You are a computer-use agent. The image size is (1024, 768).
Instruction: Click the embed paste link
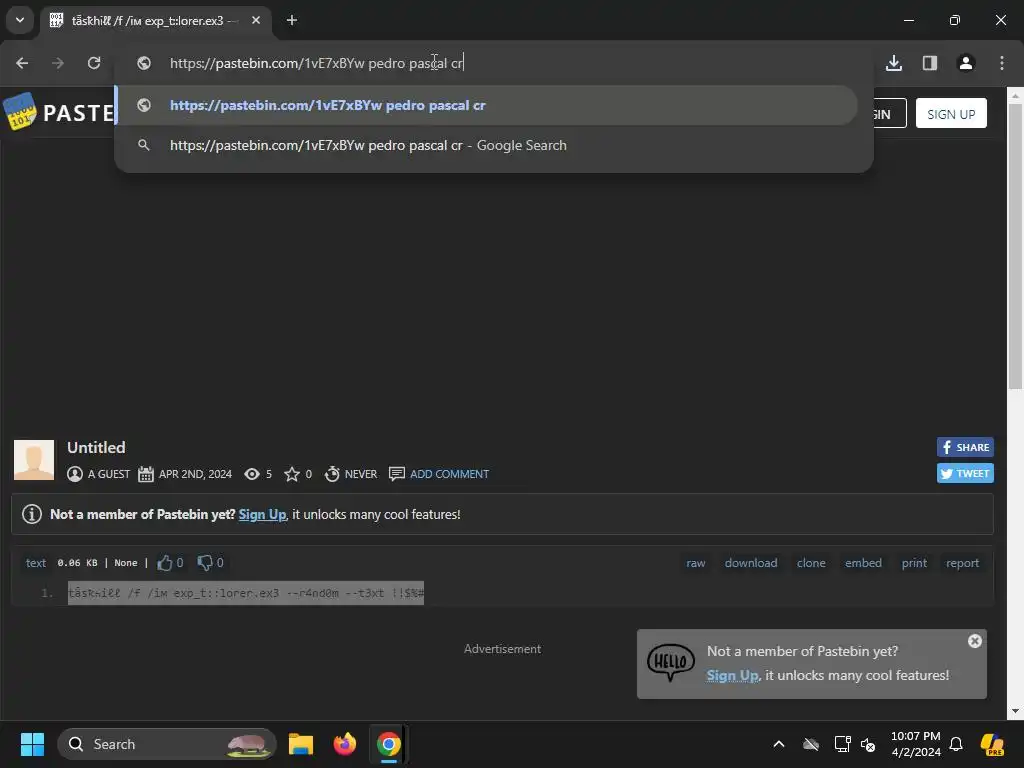[x=863, y=563]
